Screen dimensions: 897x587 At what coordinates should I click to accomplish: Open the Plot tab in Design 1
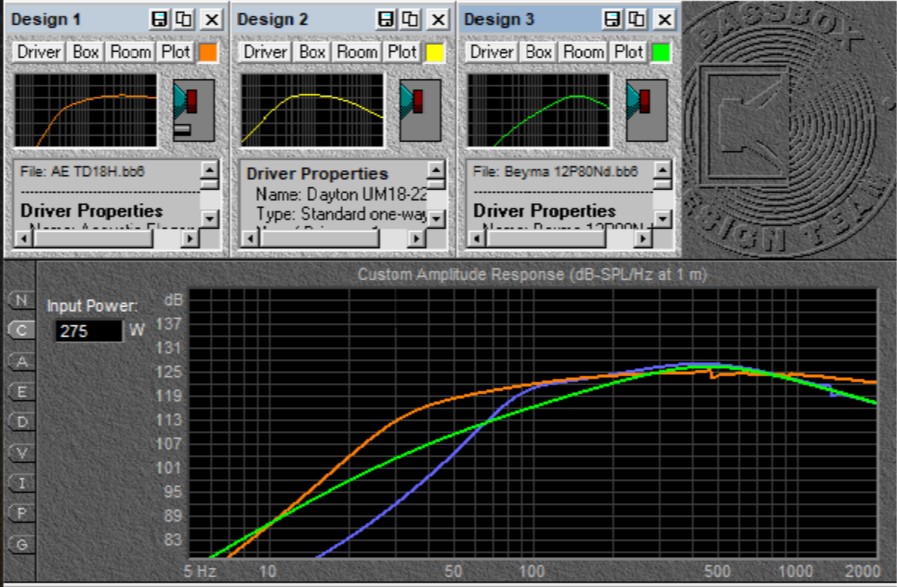click(175, 52)
